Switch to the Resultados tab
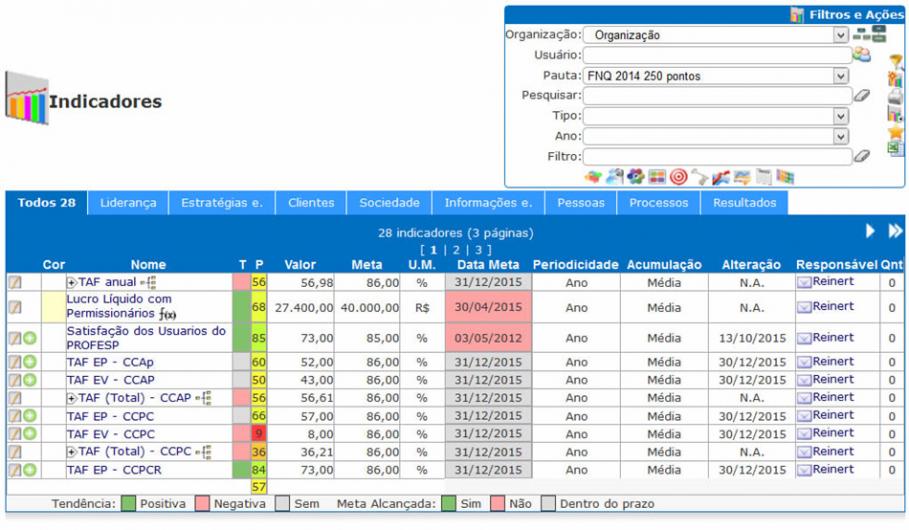 pyautogui.click(x=744, y=203)
